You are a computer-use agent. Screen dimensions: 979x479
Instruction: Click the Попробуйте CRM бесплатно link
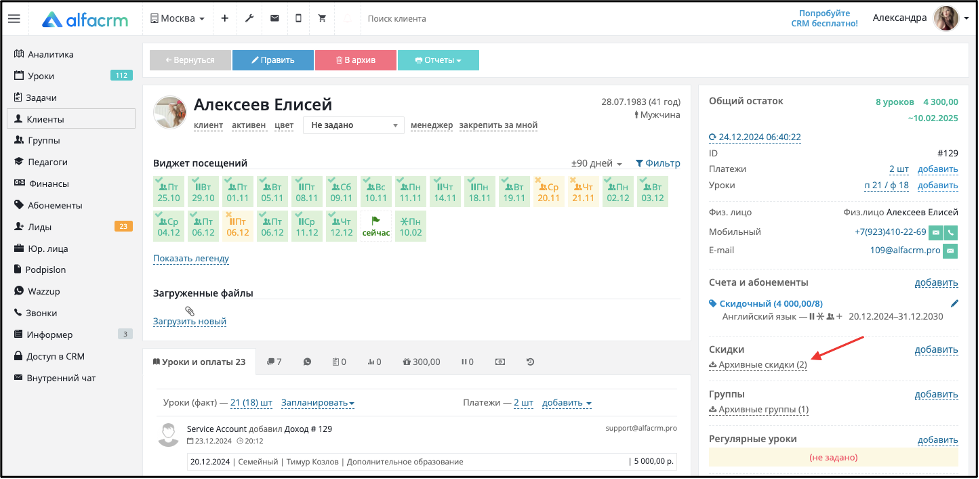coord(824,18)
